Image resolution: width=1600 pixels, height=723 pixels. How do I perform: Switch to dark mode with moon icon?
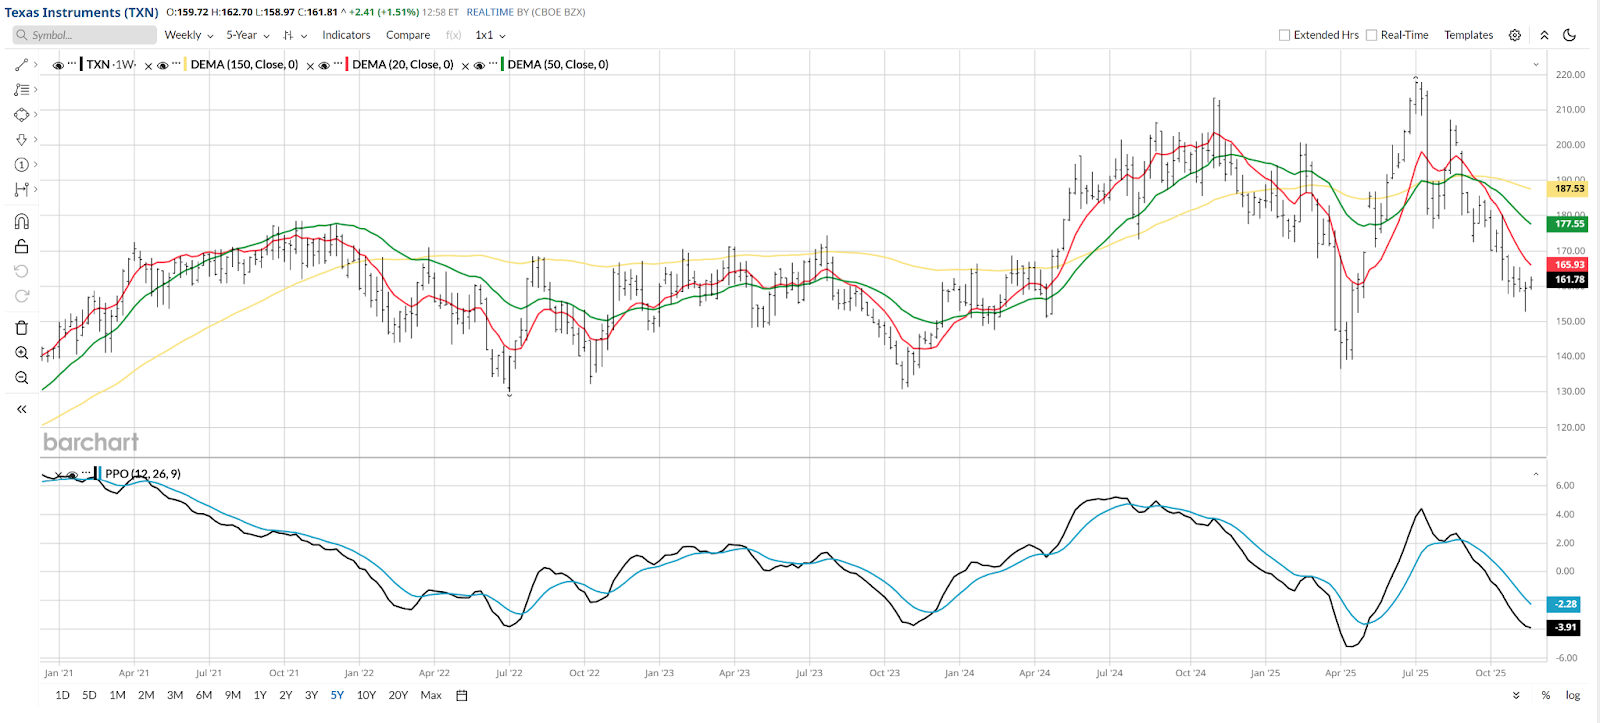pos(1570,35)
